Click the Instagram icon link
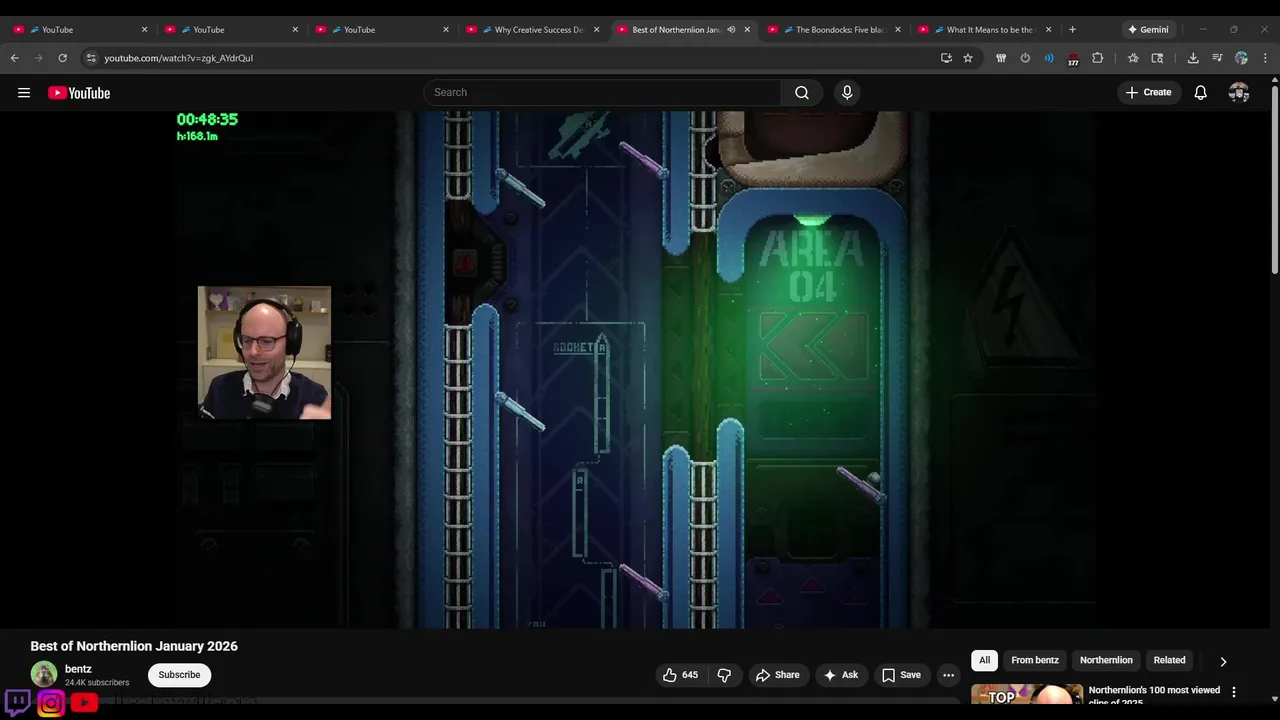 coord(51,703)
